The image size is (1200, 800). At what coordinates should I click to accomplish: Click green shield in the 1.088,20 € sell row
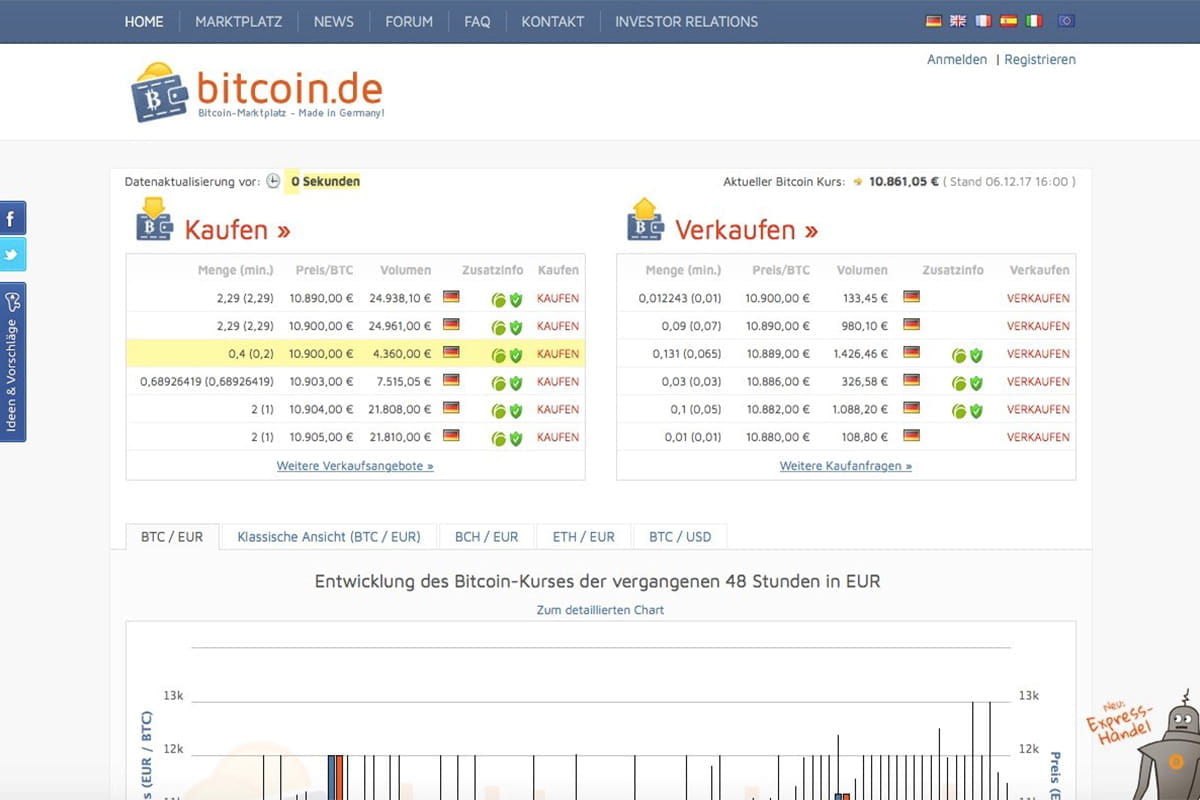pyautogui.click(x=976, y=410)
